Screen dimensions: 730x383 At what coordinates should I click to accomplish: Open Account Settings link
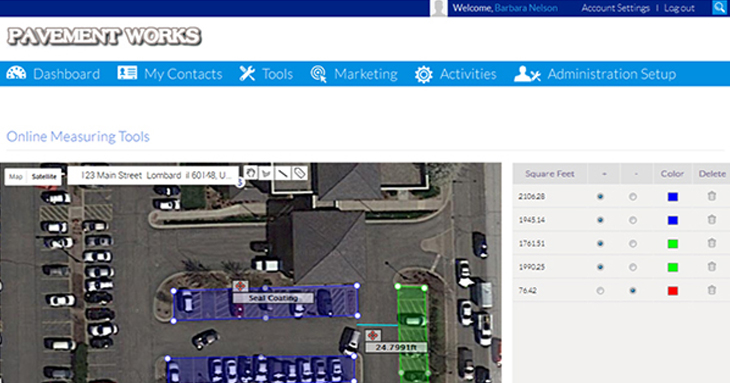point(615,8)
